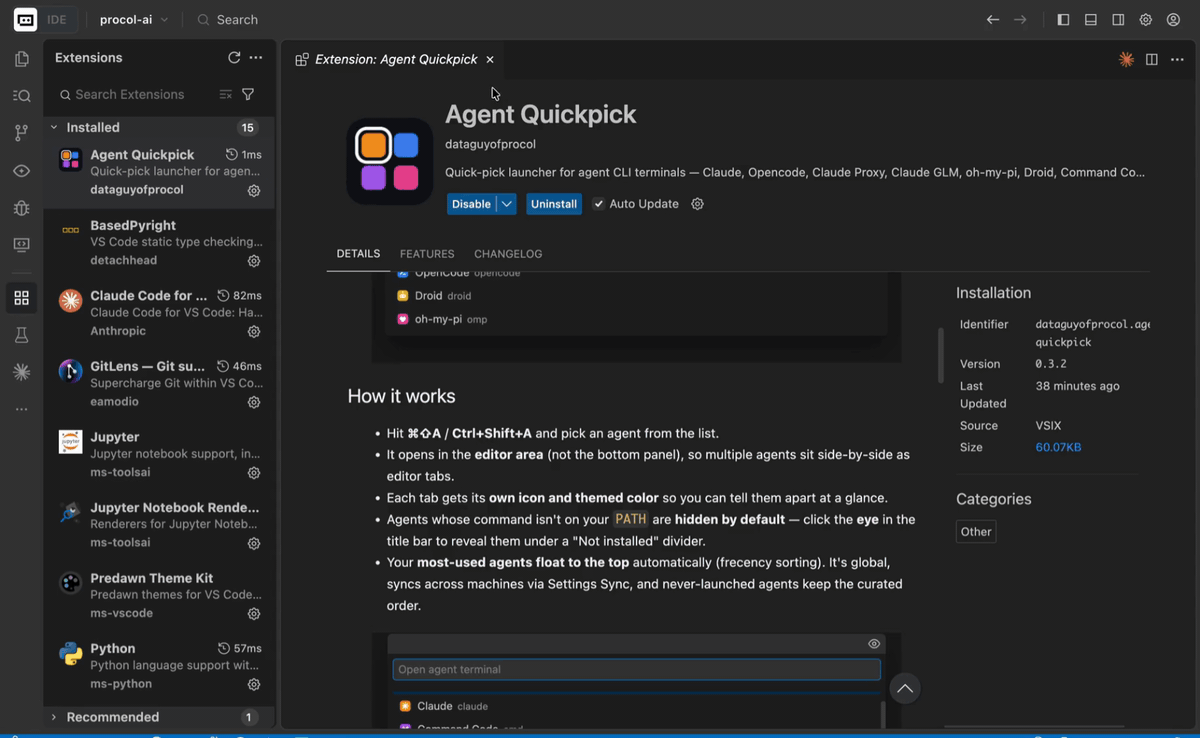
Task: Open Jupyter manage gear
Action: click(254, 473)
